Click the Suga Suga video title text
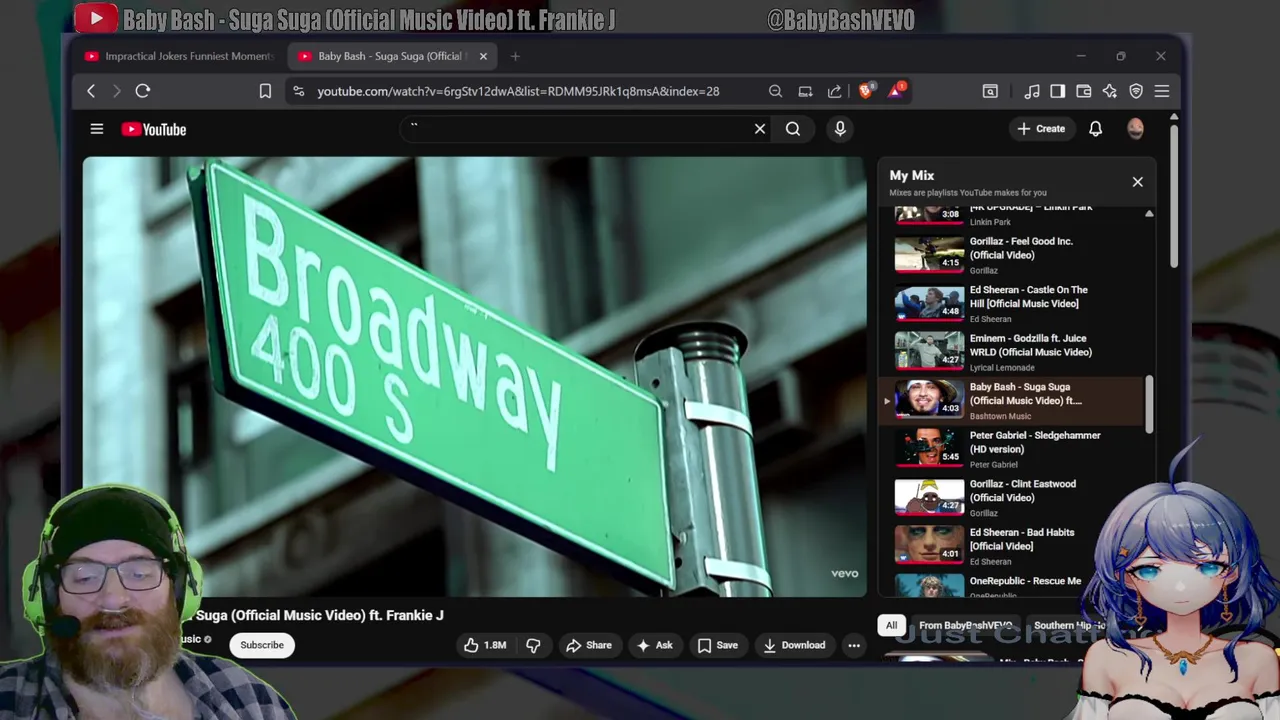The width and height of the screenshot is (1280, 720). [320, 615]
